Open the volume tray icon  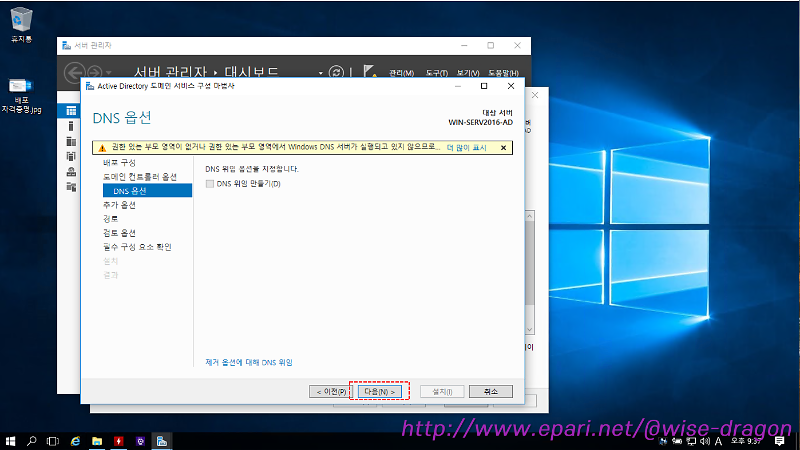coord(705,441)
